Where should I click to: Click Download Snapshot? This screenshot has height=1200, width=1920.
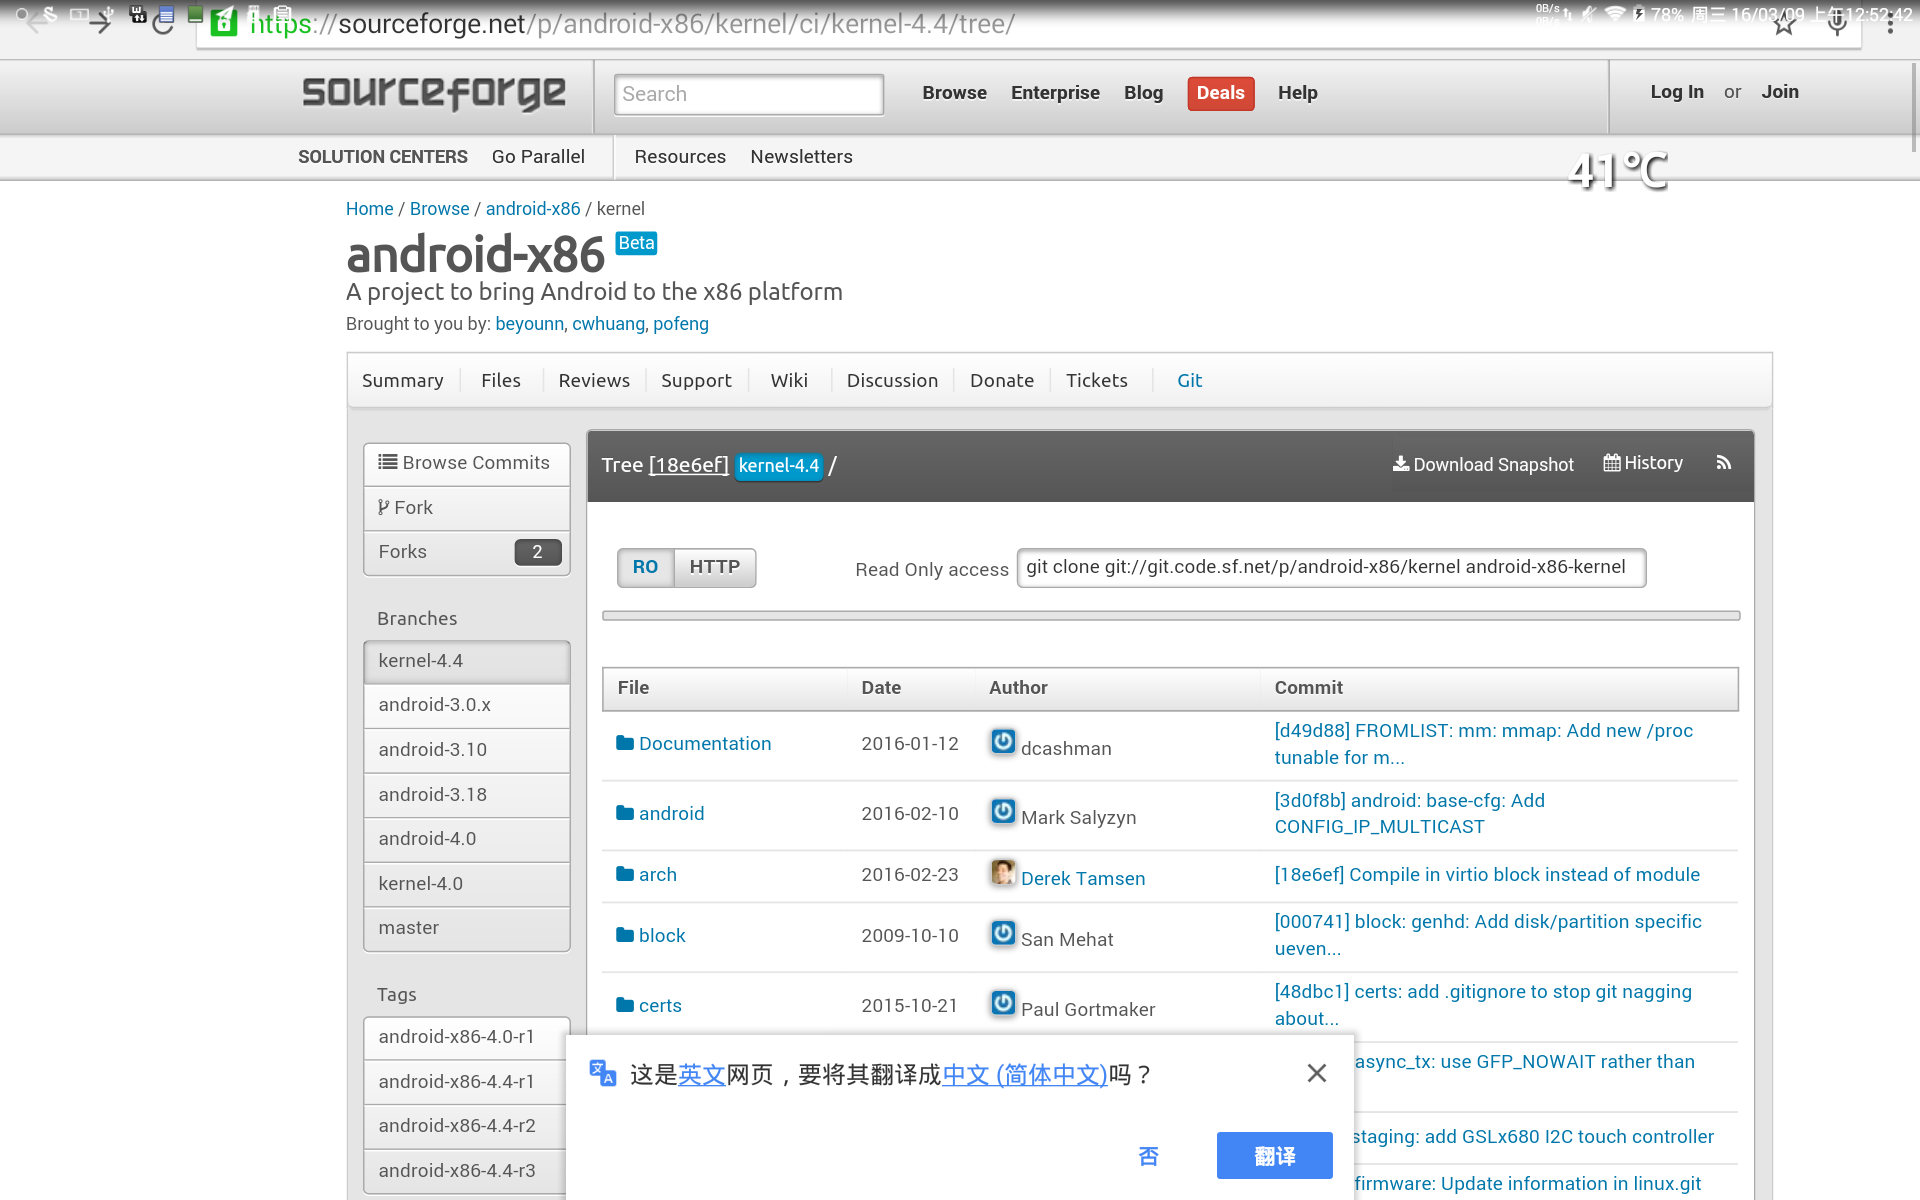pyautogui.click(x=1483, y=464)
